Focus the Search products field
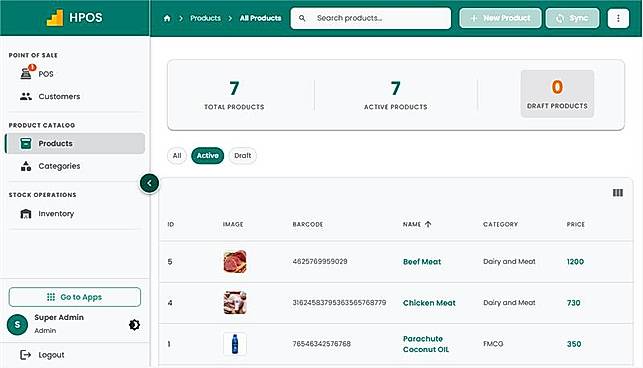Viewport: 643px width, 368px height. tap(371, 18)
